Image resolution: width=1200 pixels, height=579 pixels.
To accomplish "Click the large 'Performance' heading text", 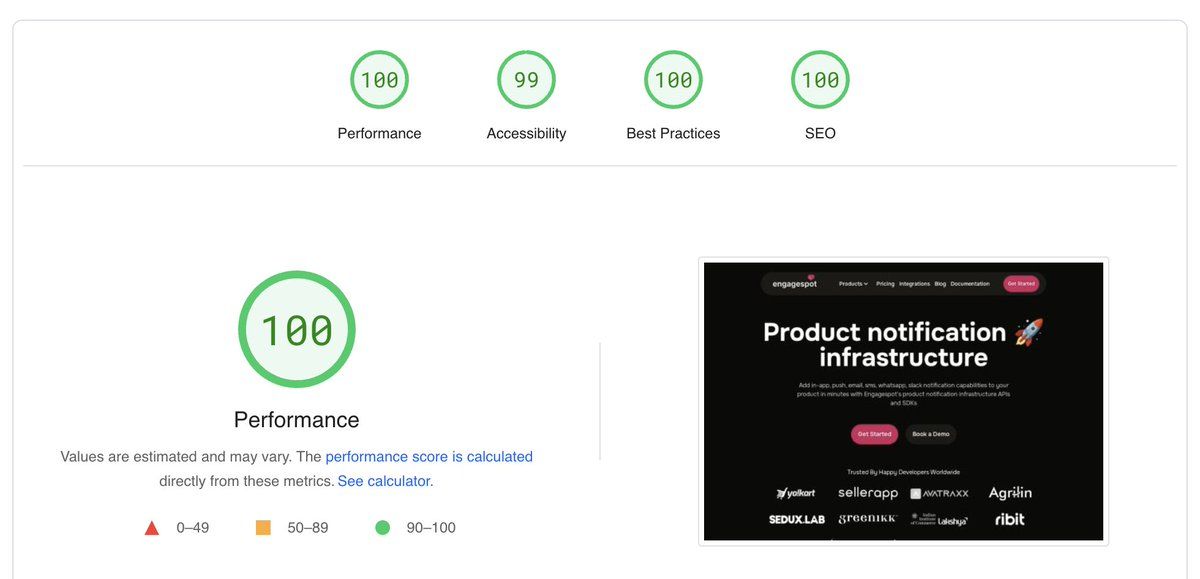I will (297, 419).
